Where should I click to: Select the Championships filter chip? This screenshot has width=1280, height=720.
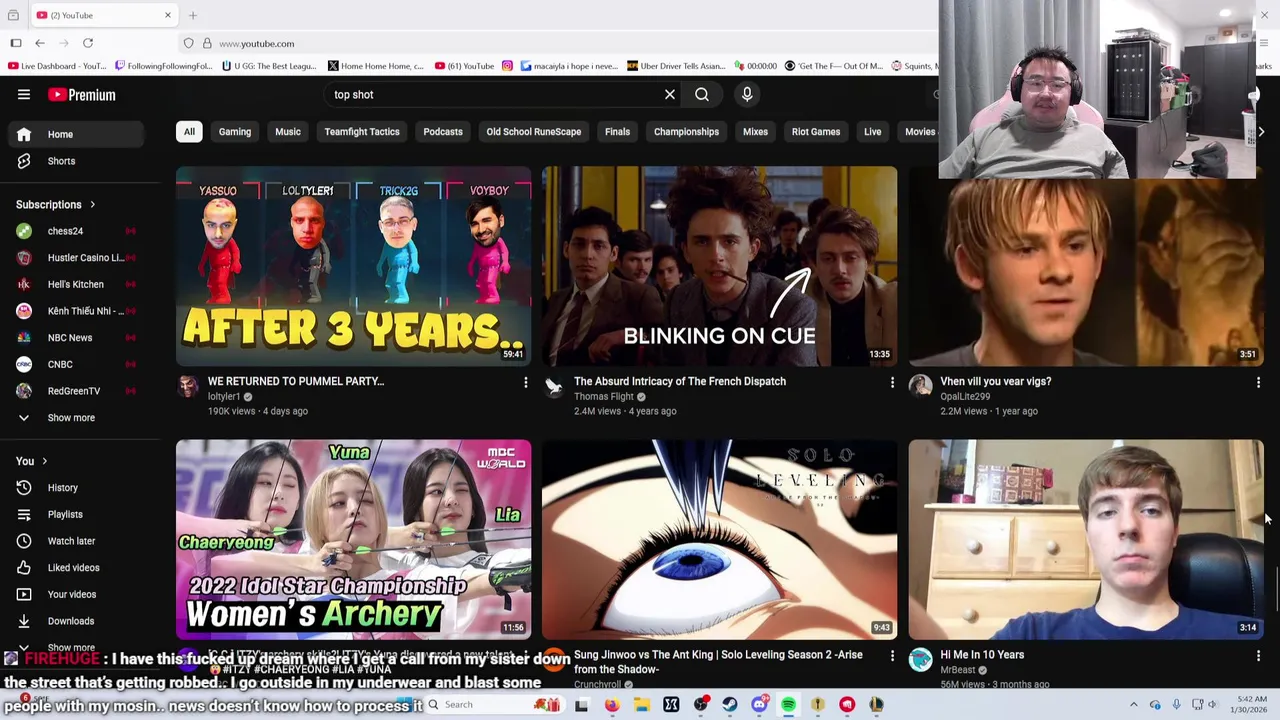click(x=686, y=132)
